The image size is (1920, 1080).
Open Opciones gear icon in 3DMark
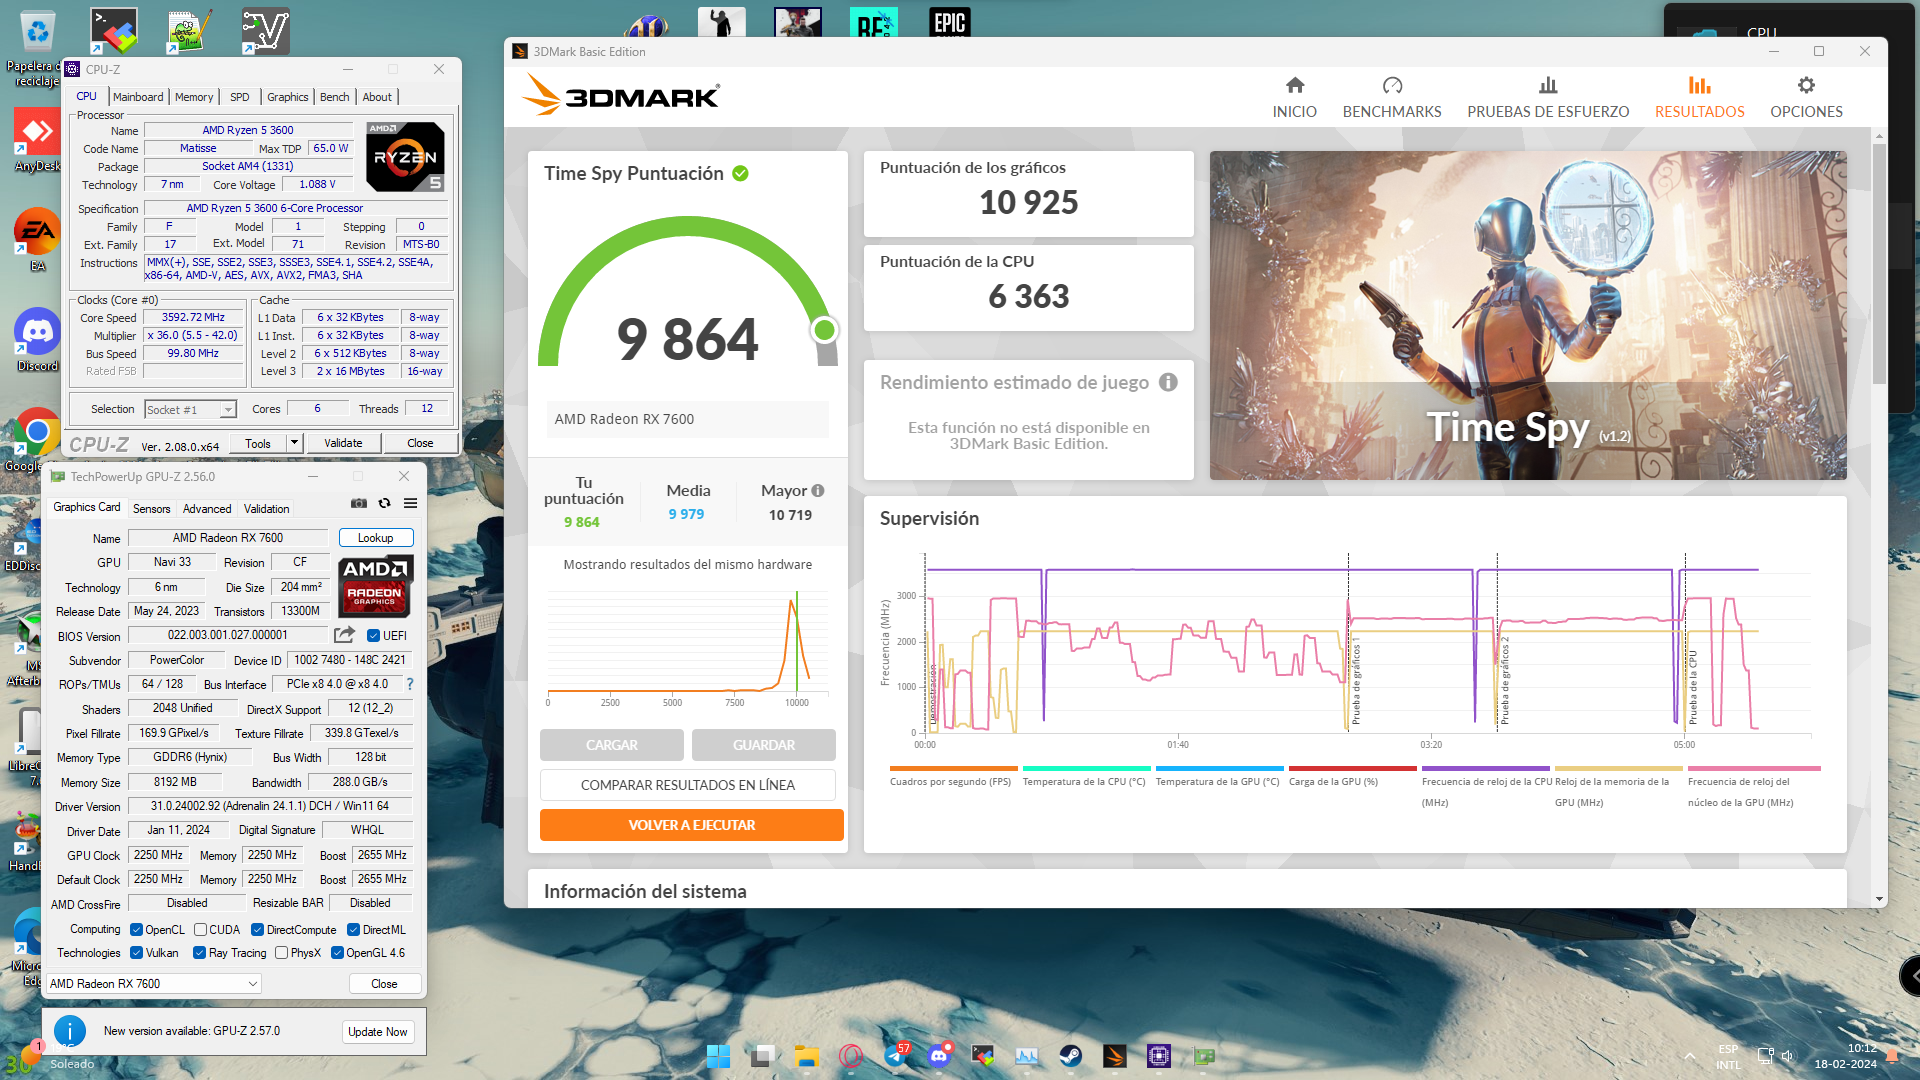(1805, 86)
